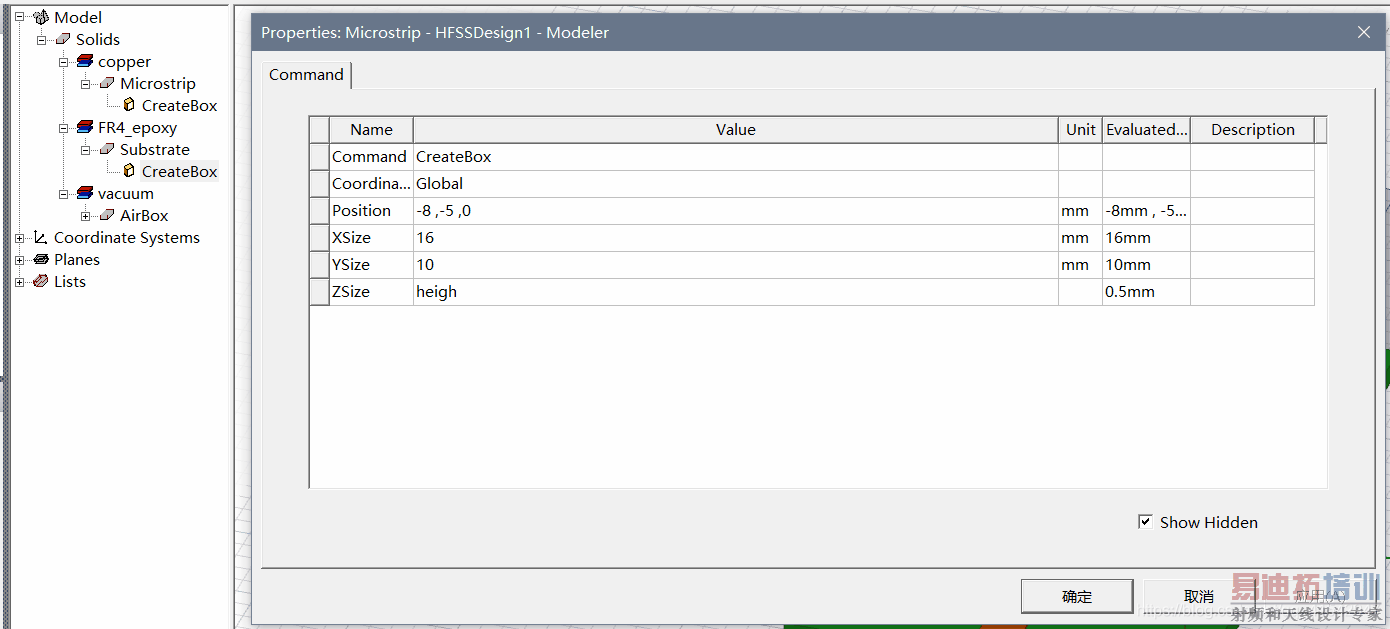This screenshot has height=629, width=1390.
Task: Click the XSize value field '16'
Action: click(x=736, y=238)
